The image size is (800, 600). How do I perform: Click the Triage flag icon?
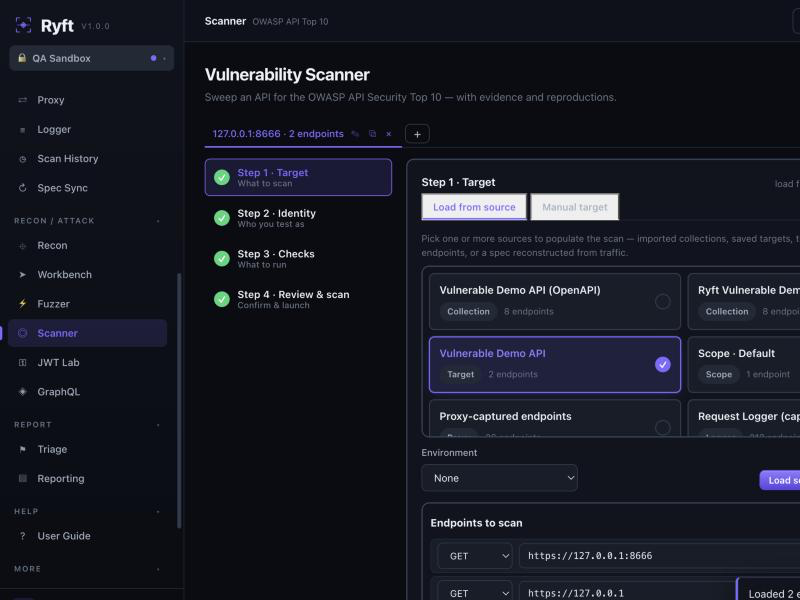click(x=22, y=449)
